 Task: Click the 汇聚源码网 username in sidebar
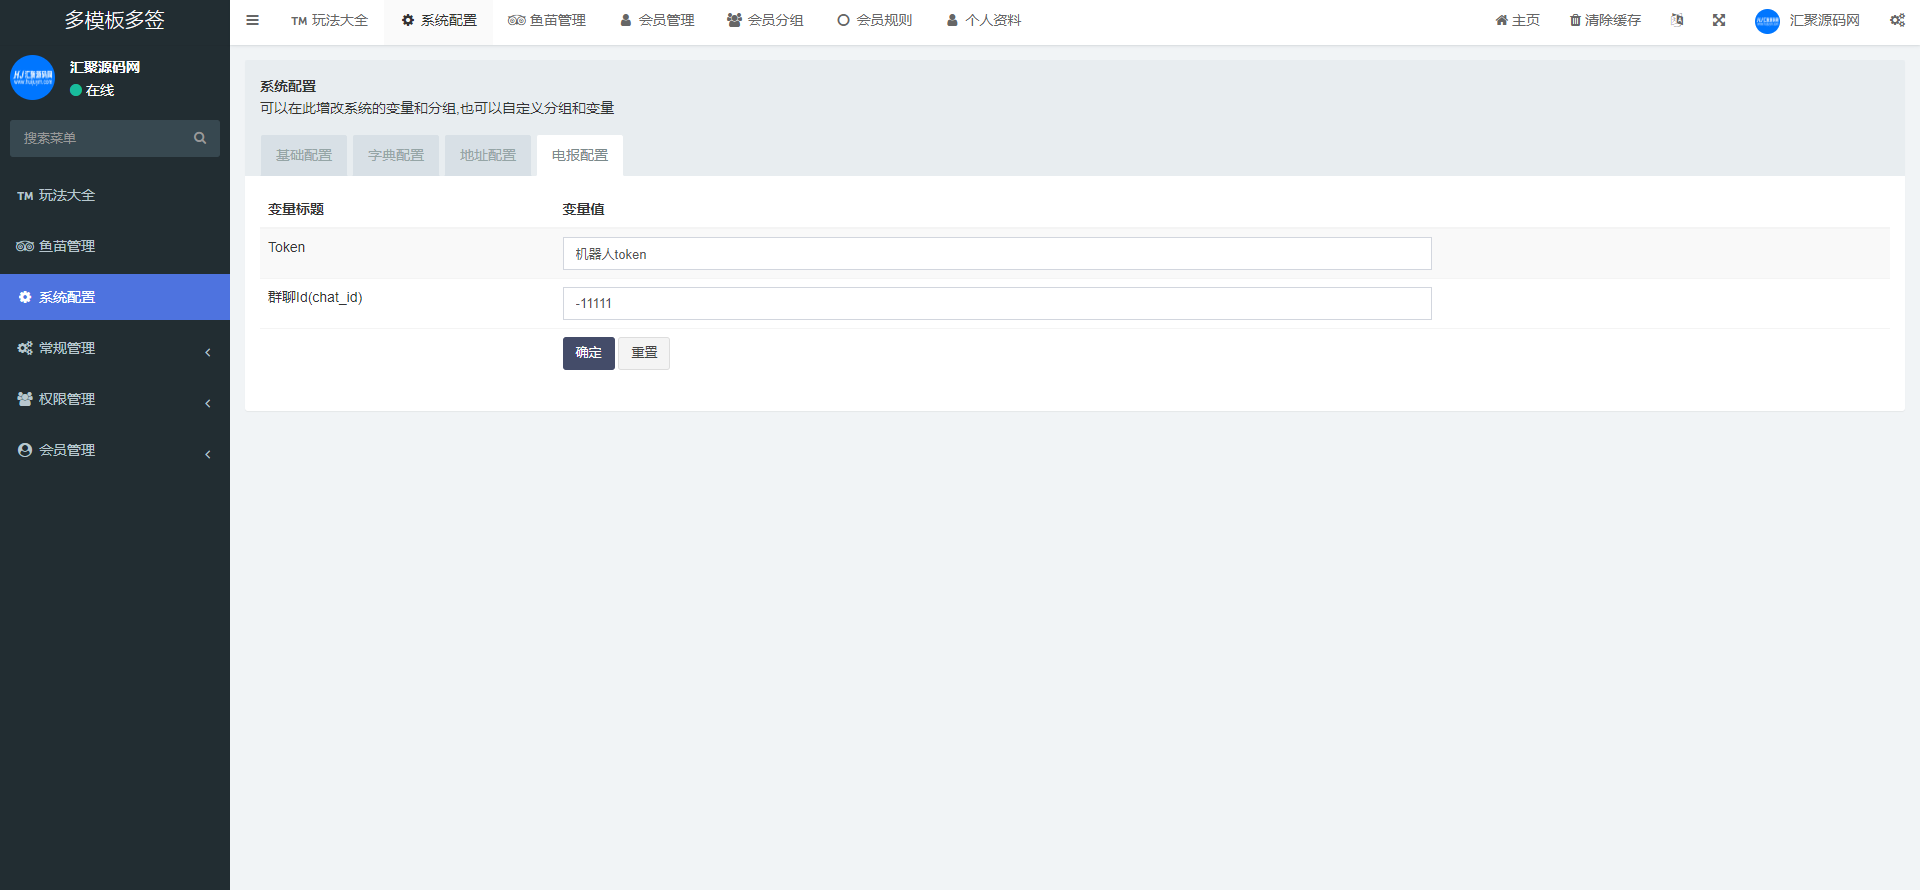105,67
